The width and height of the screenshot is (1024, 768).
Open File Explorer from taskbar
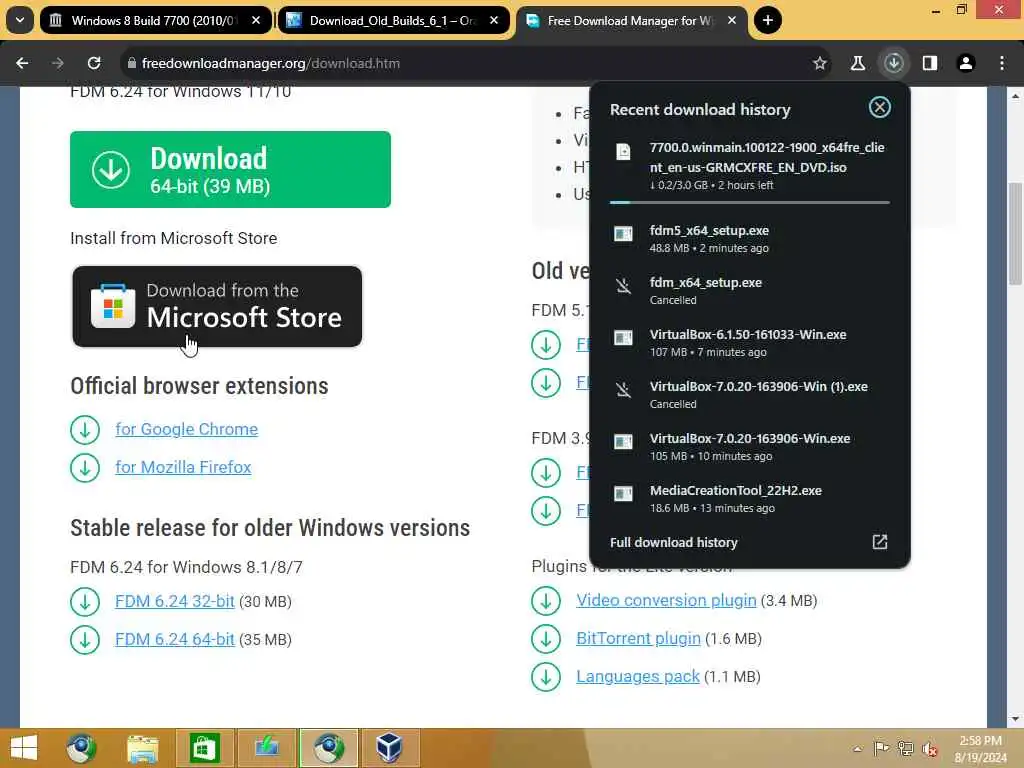pyautogui.click(x=142, y=748)
